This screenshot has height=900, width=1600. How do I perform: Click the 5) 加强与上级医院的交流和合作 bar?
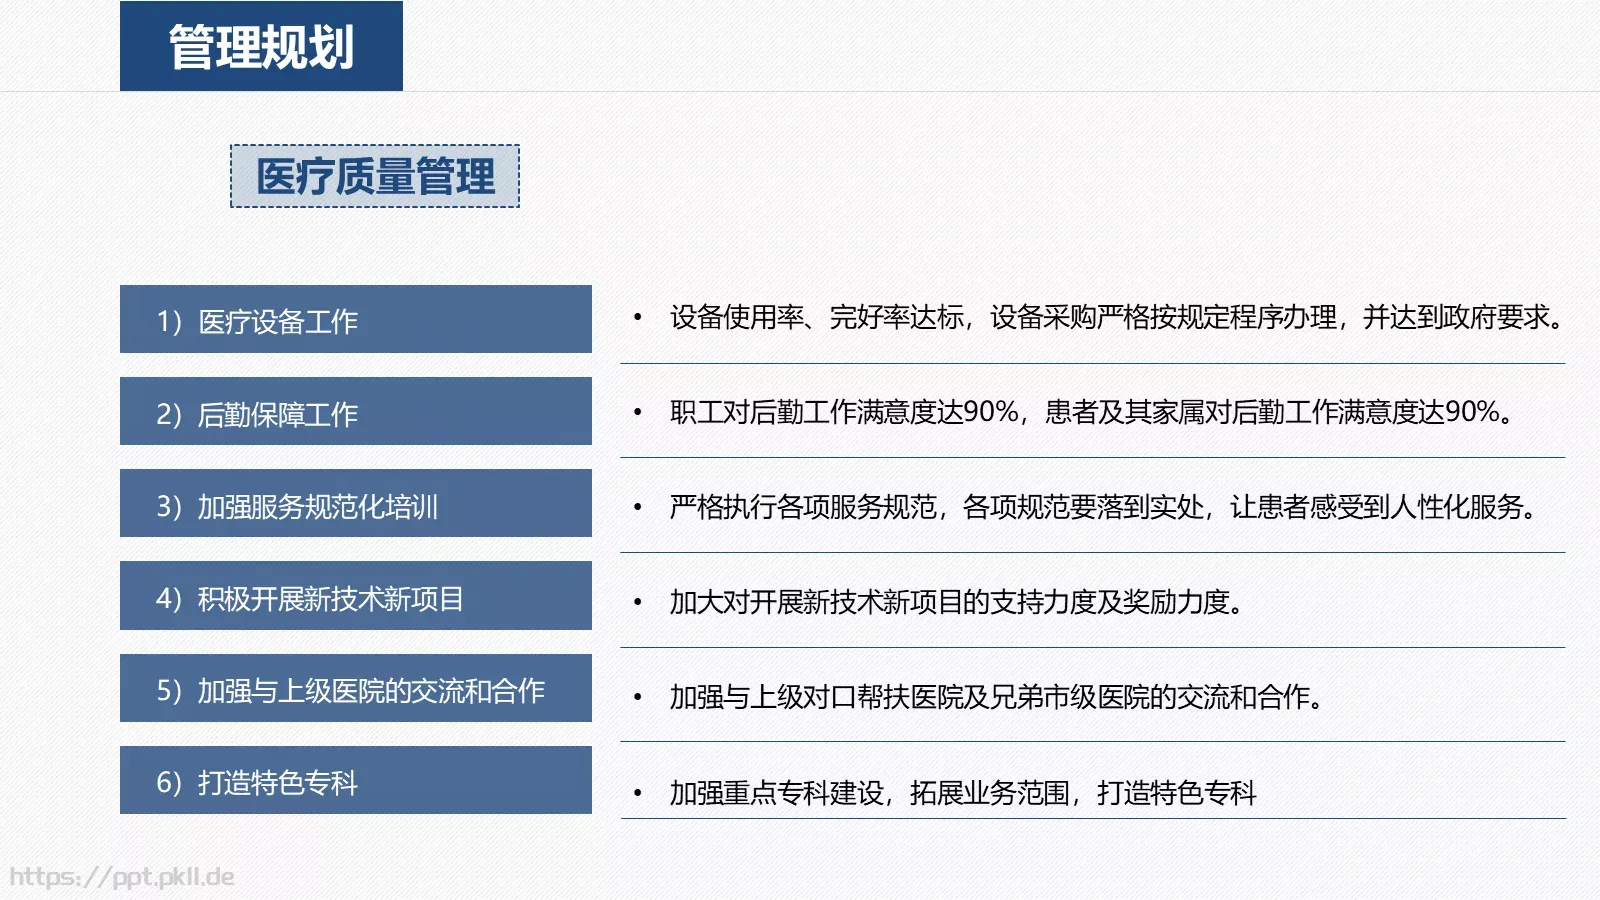pos(356,688)
